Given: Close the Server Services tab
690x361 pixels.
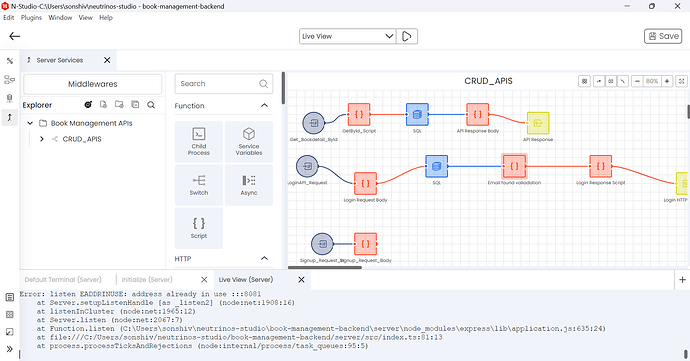Looking at the screenshot, I should (x=107, y=60).
